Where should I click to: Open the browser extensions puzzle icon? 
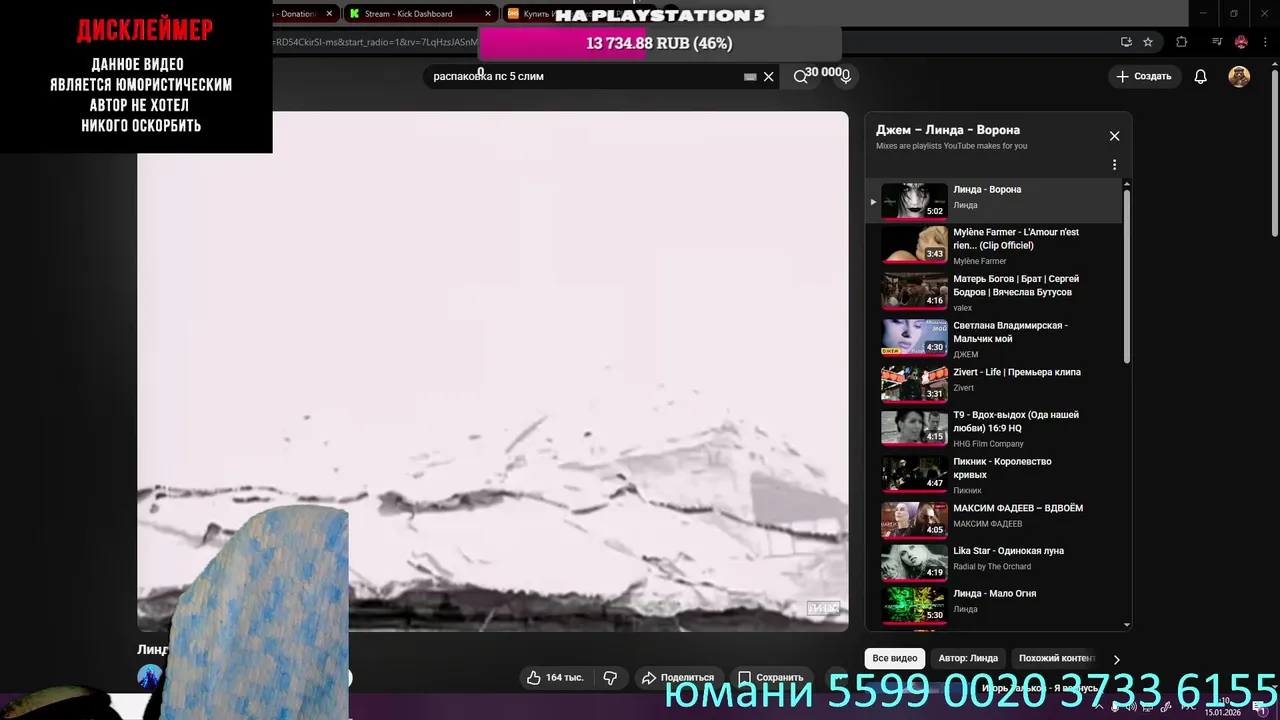(x=1181, y=42)
